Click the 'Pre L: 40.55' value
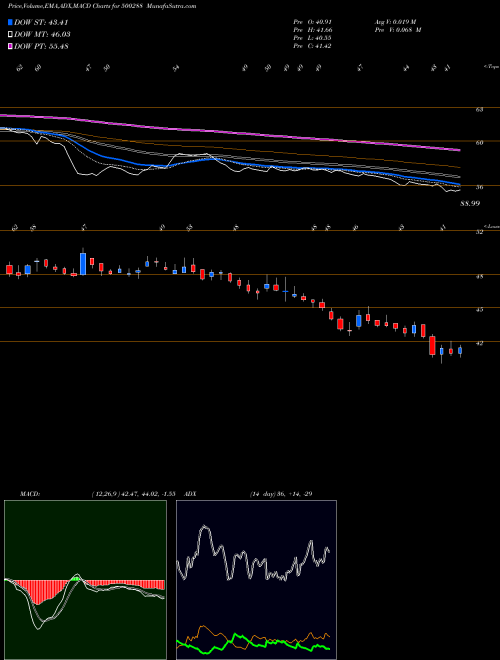Viewport: 500px width, 660px height. point(313,38)
